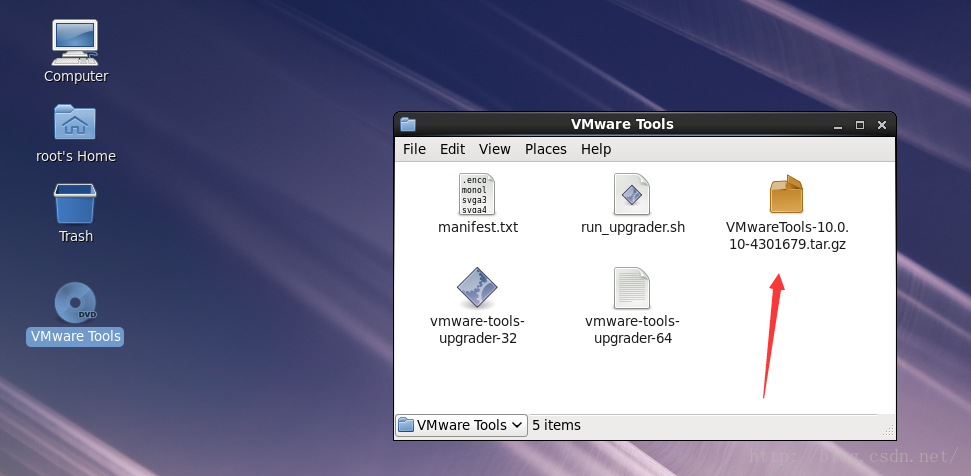
Task: Open the View menu
Action: tap(494, 149)
